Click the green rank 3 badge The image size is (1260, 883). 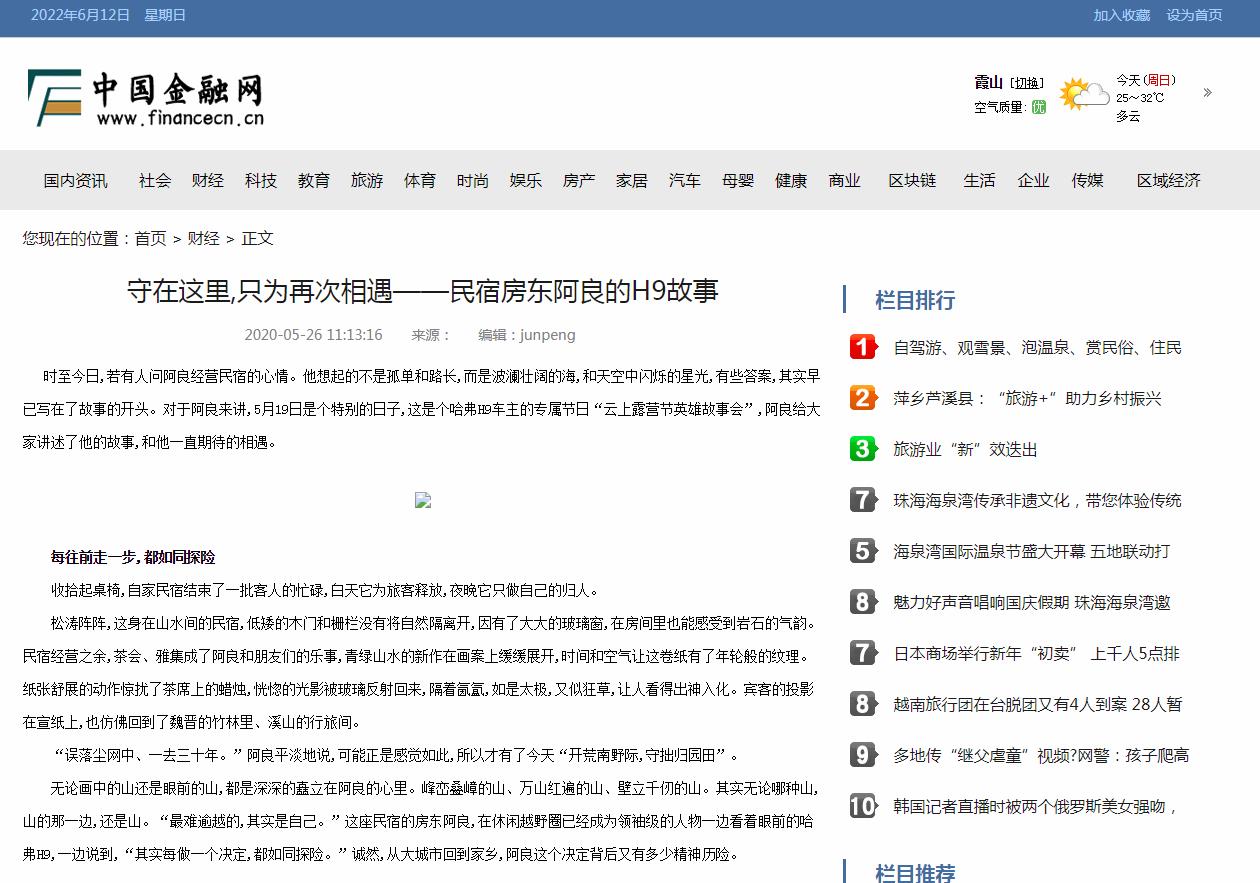863,449
